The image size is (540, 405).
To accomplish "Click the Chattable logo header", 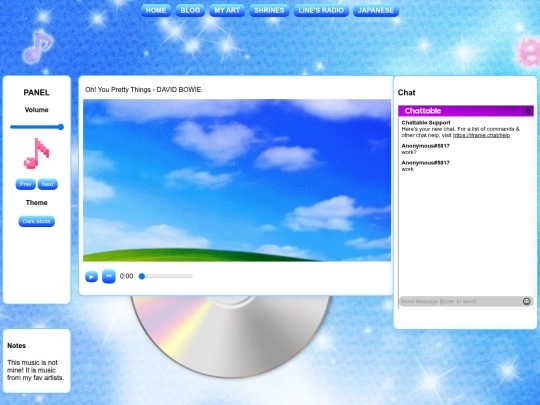I will pyautogui.click(x=423, y=111).
